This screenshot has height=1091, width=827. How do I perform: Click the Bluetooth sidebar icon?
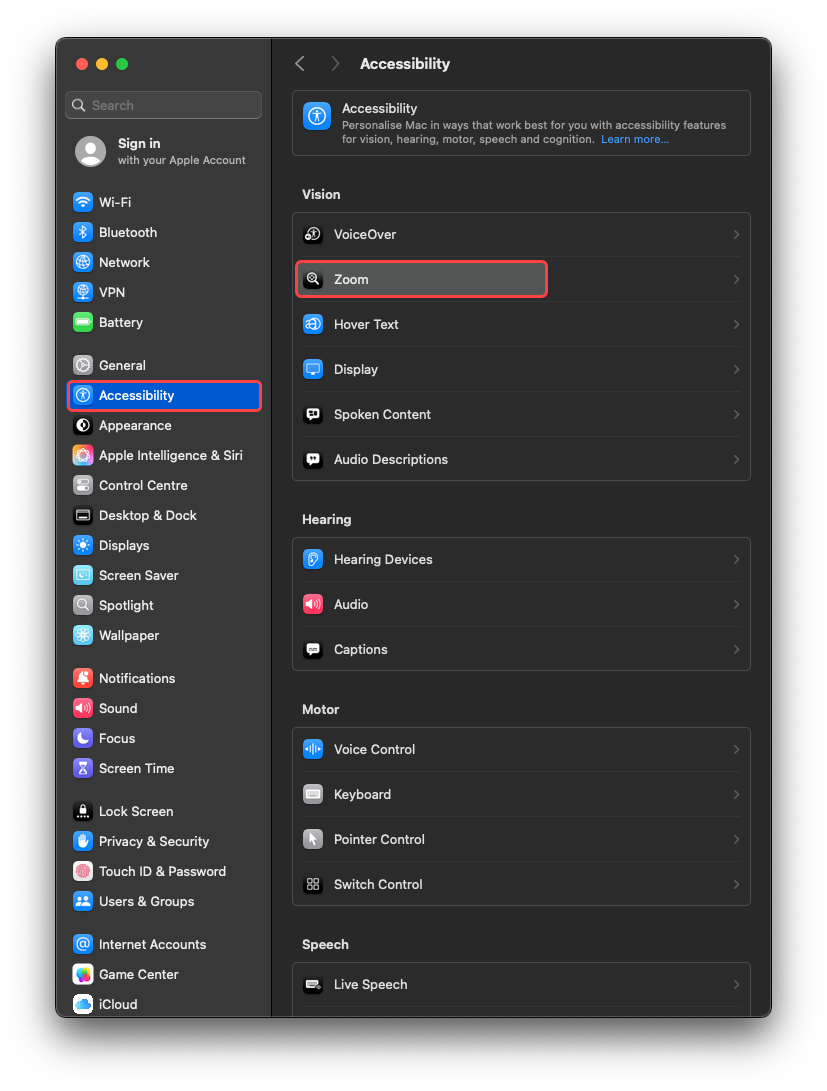point(83,232)
